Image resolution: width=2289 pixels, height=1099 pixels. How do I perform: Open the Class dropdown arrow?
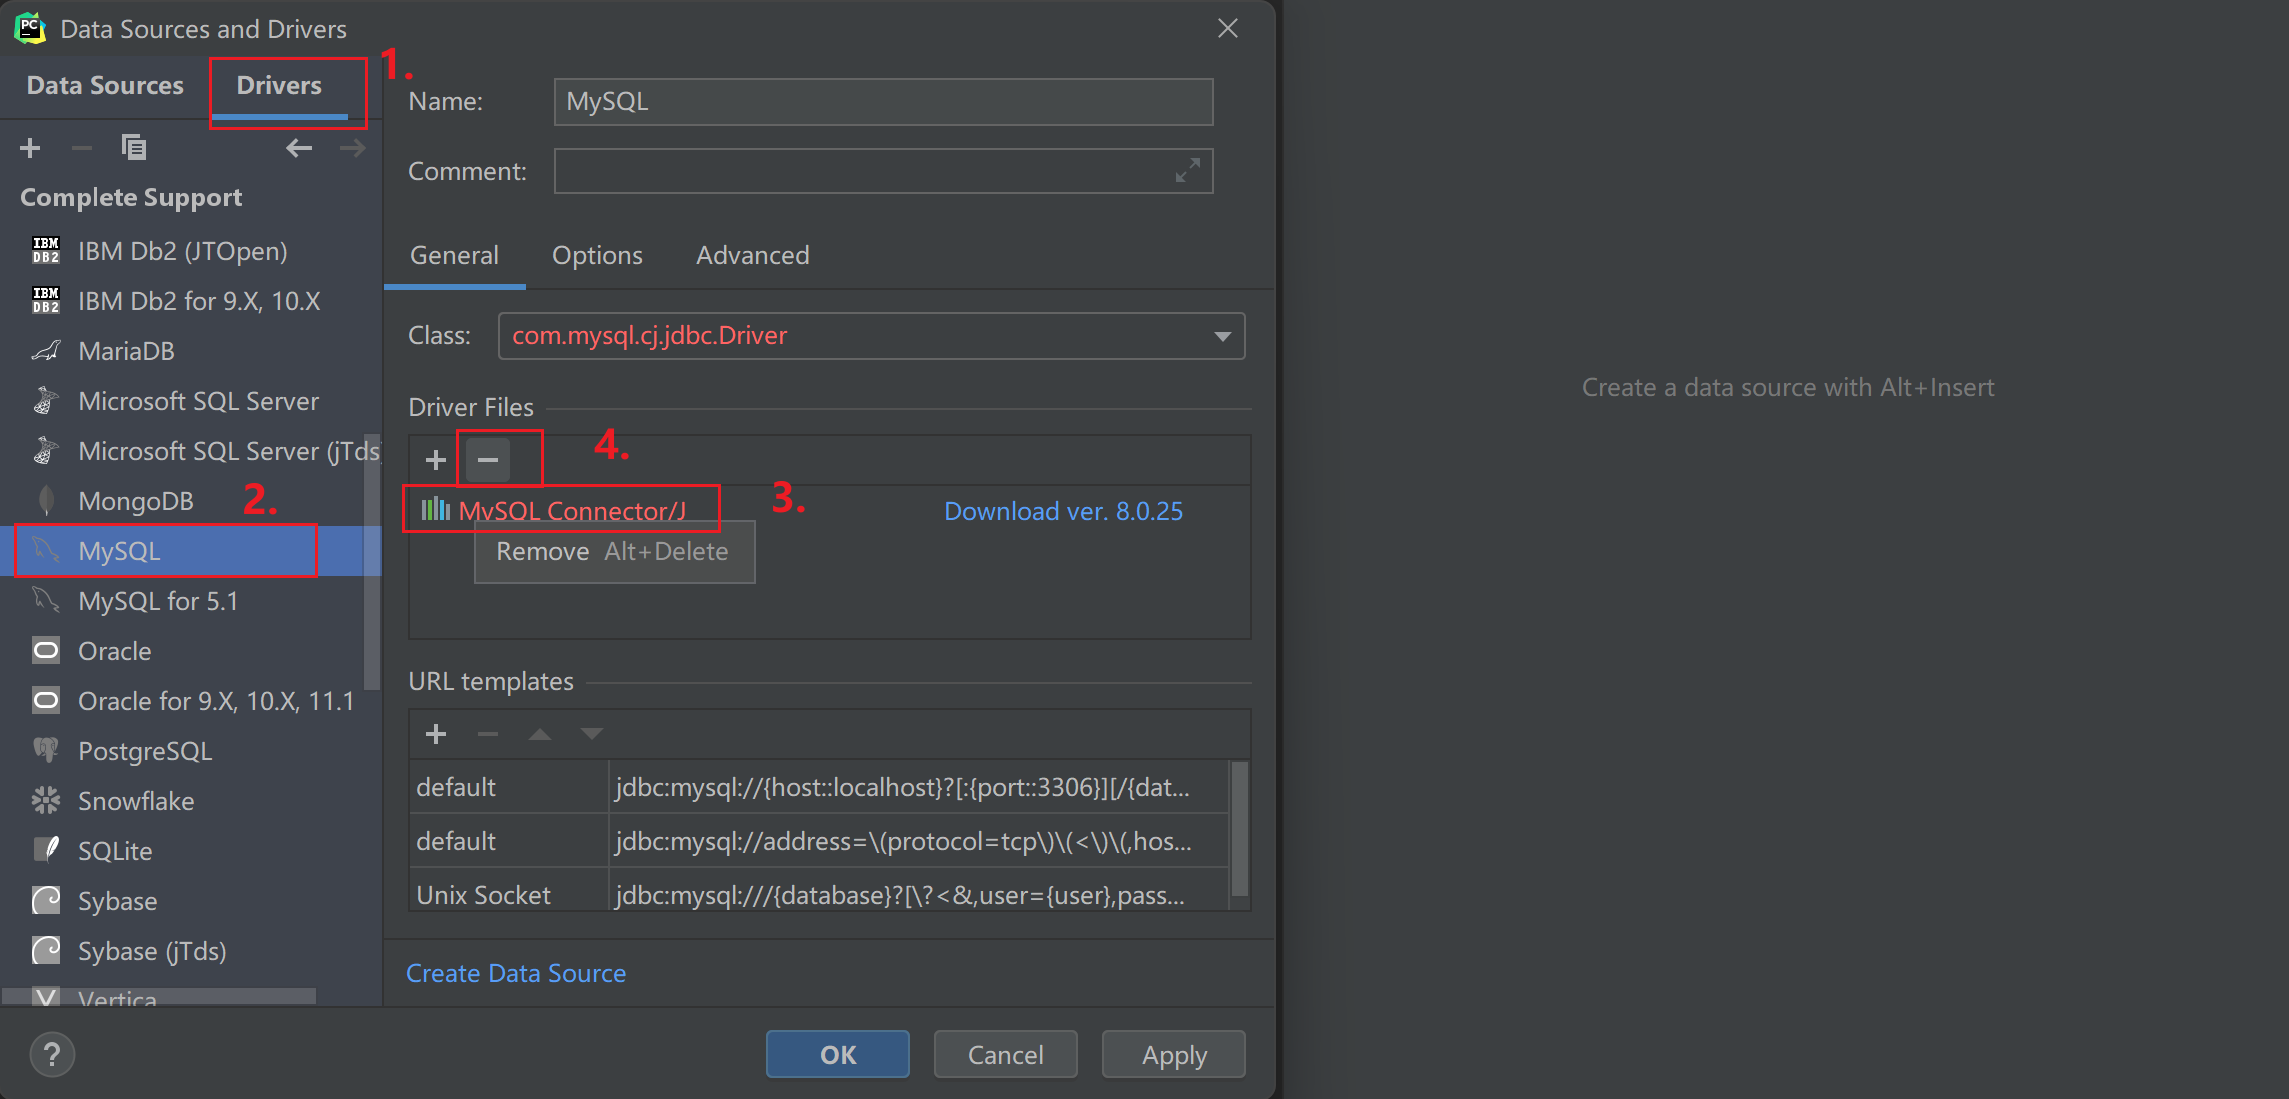(x=1222, y=336)
